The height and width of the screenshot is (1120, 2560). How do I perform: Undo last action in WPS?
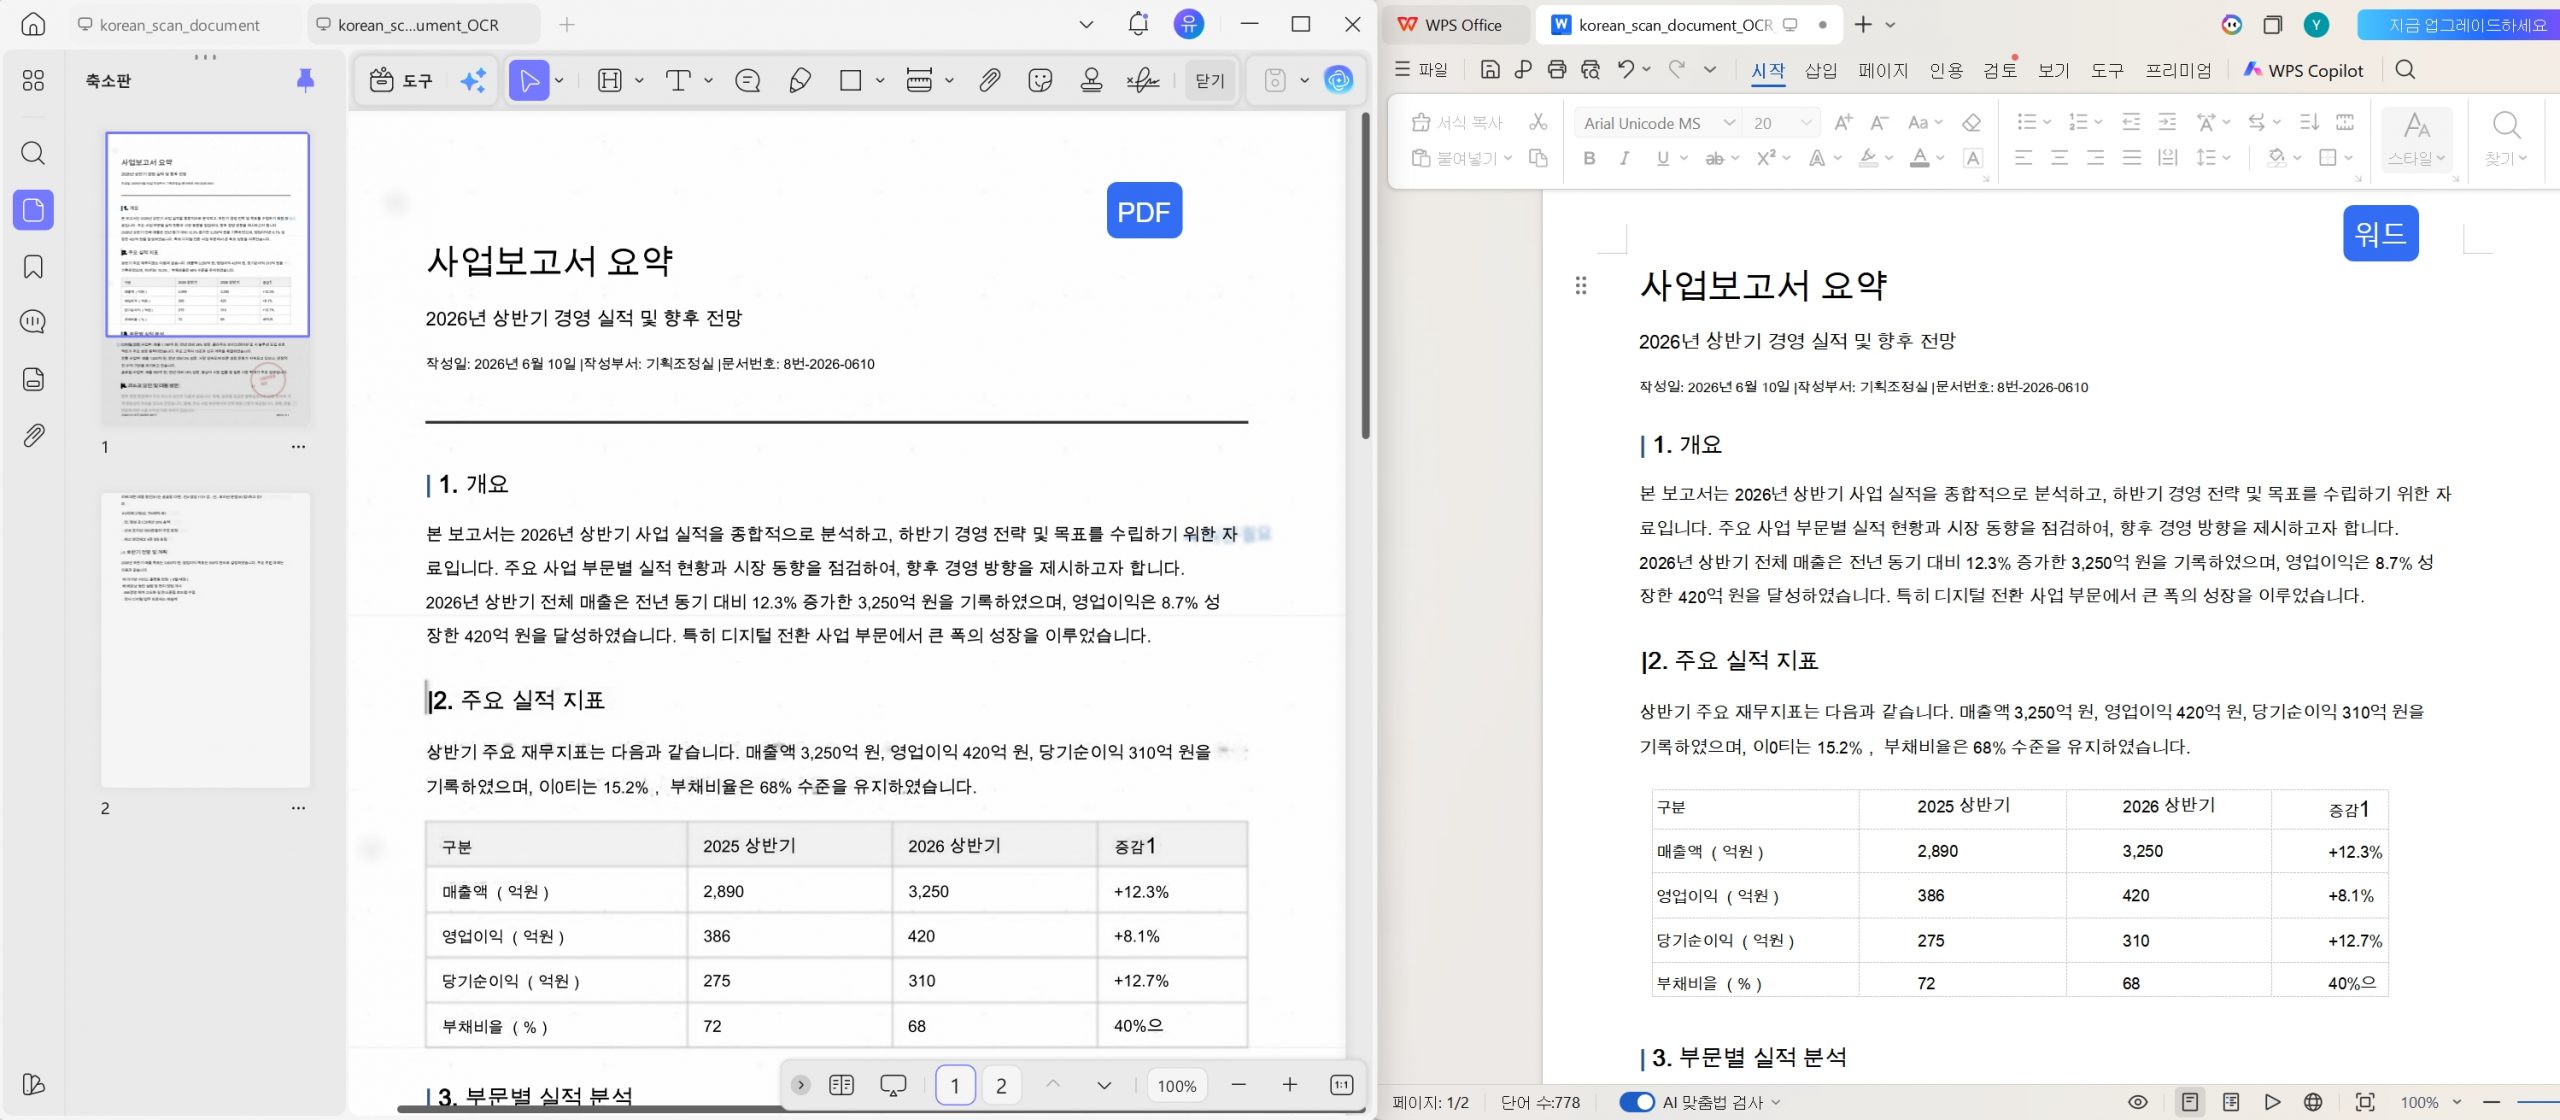tap(1626, 69)
